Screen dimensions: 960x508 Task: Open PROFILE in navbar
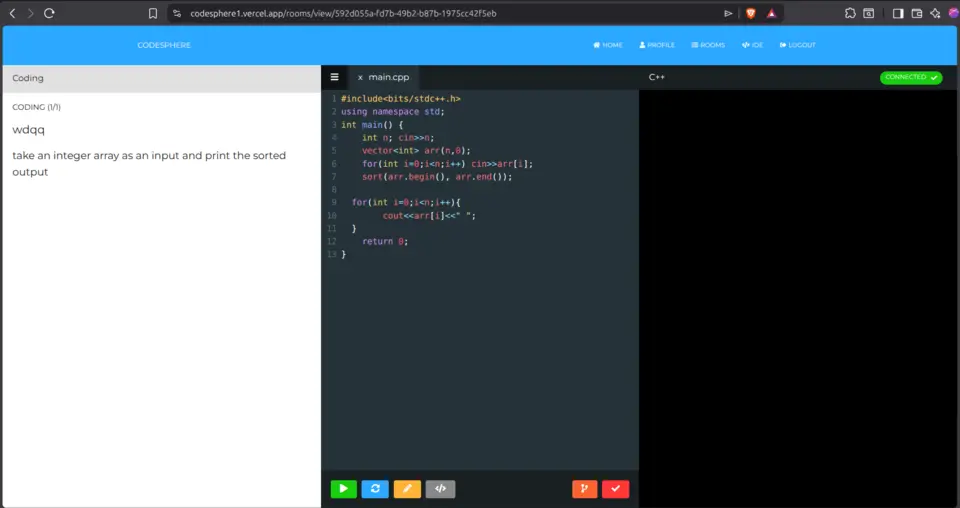click(657, 45)
